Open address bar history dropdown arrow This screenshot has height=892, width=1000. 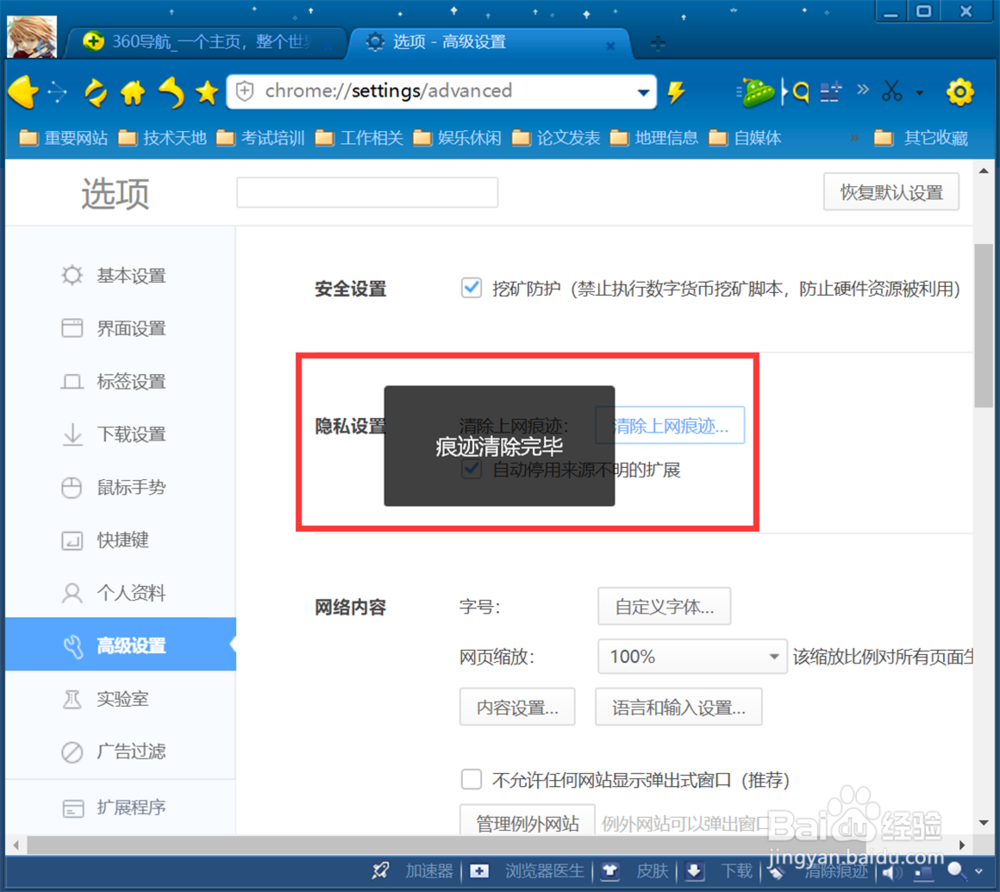643,93
